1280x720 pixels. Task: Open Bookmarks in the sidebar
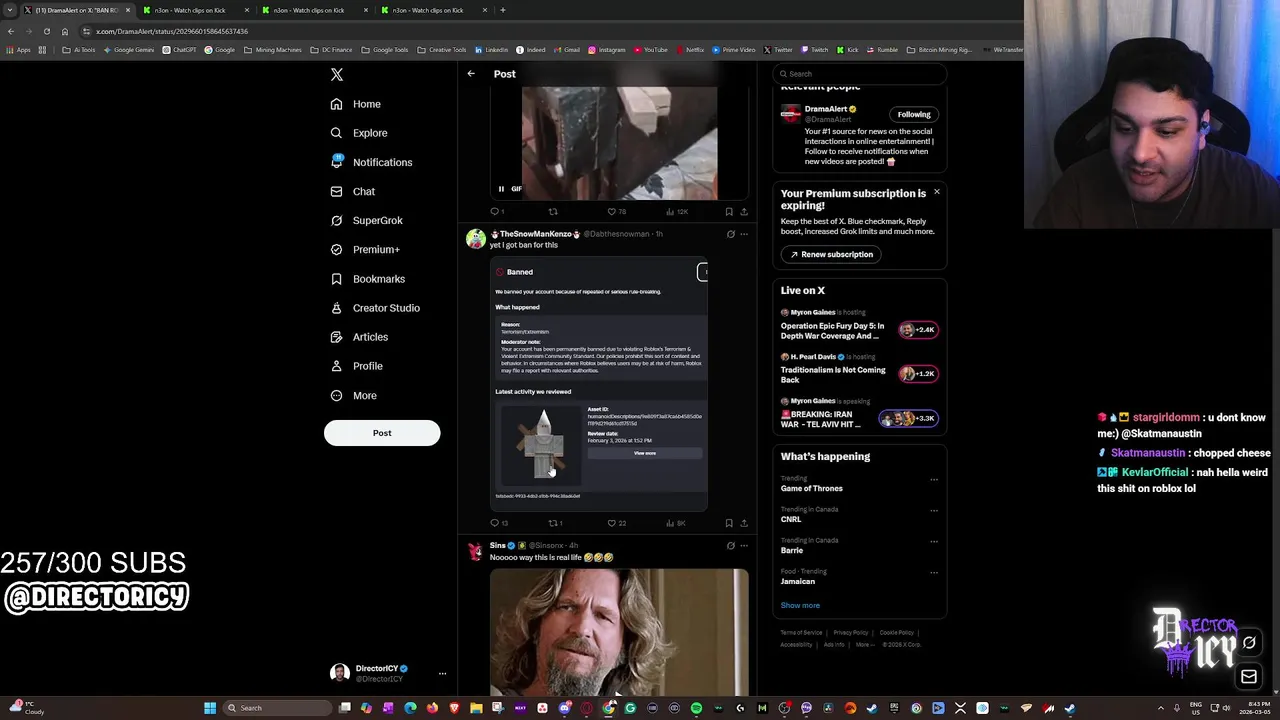coord(367,279)
